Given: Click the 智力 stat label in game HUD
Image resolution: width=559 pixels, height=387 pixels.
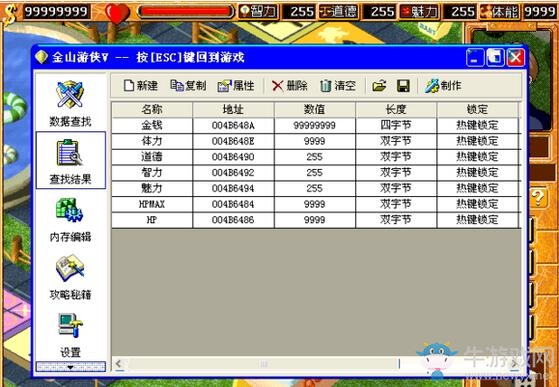Looking at the screenshot, I should point(259,12).
